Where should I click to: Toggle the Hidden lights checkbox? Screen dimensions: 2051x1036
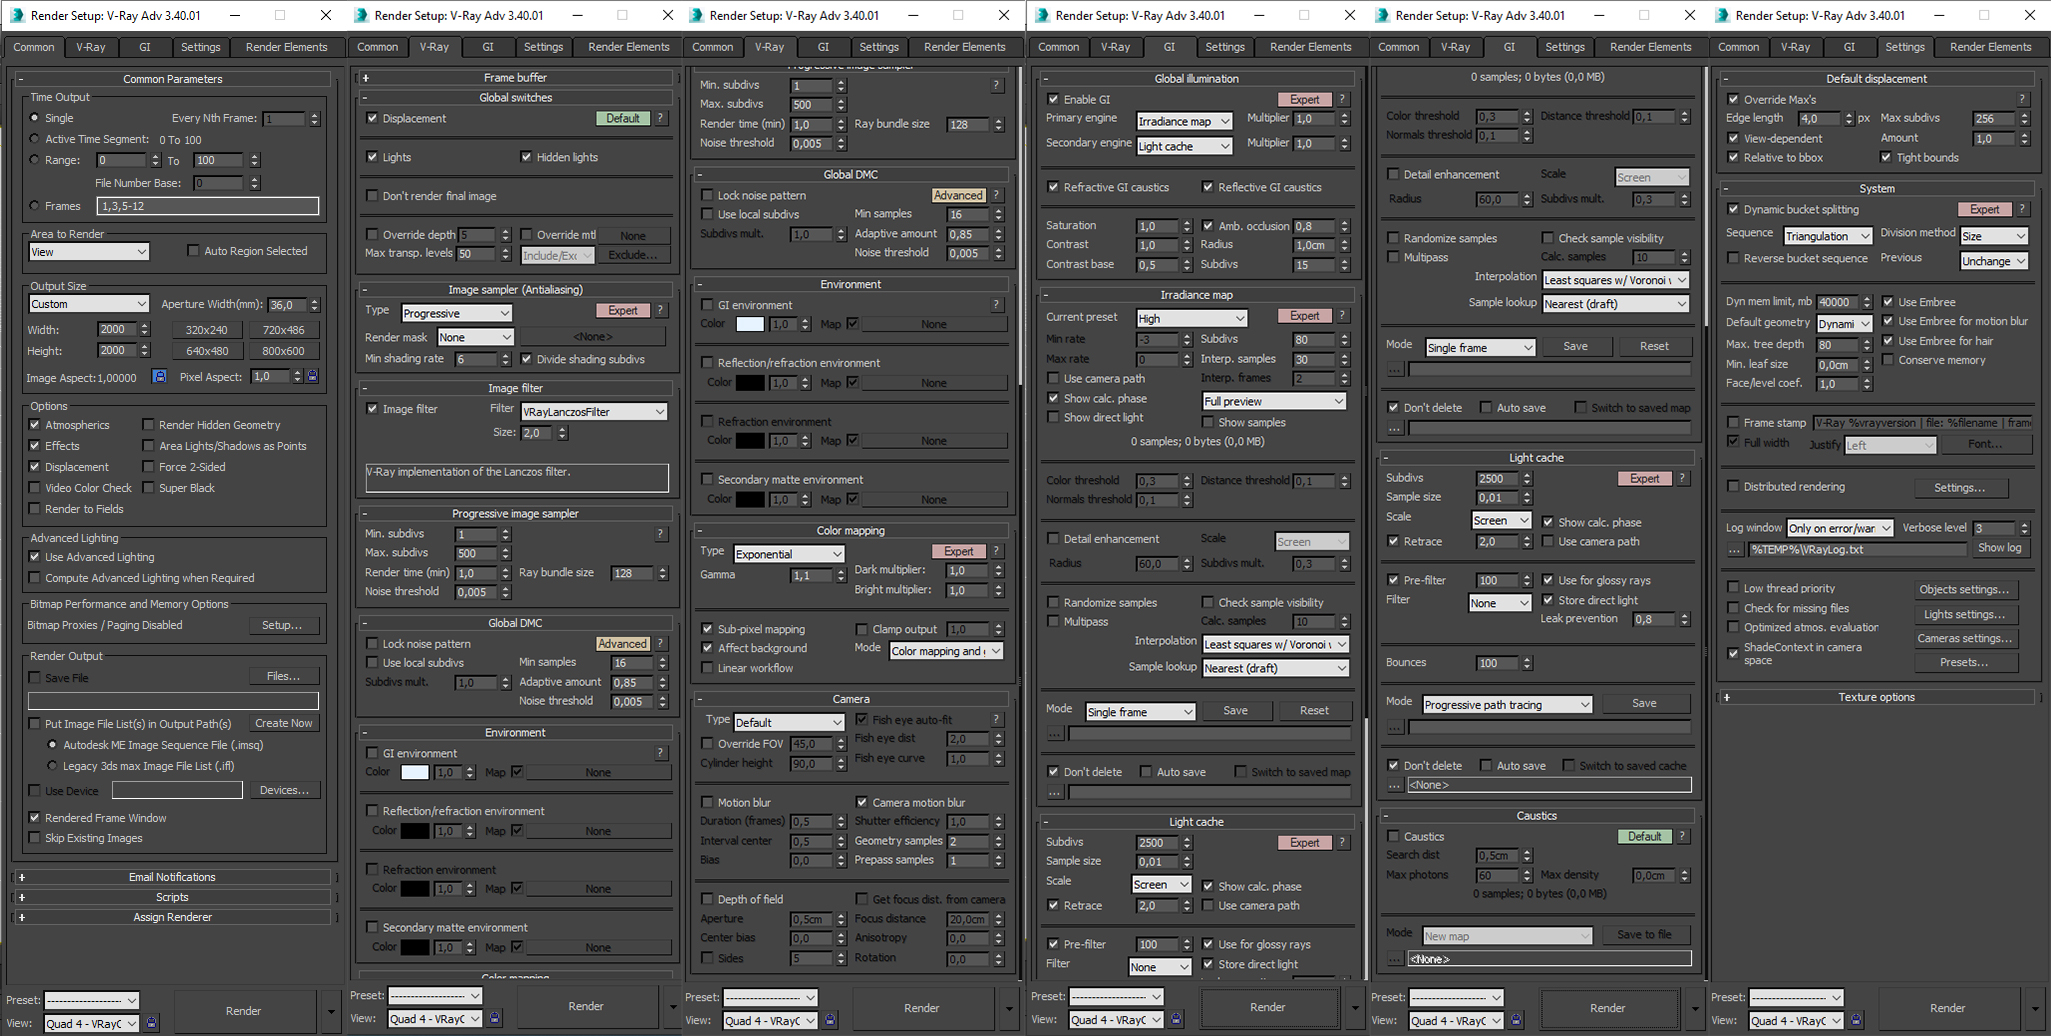tap(526, 157)
